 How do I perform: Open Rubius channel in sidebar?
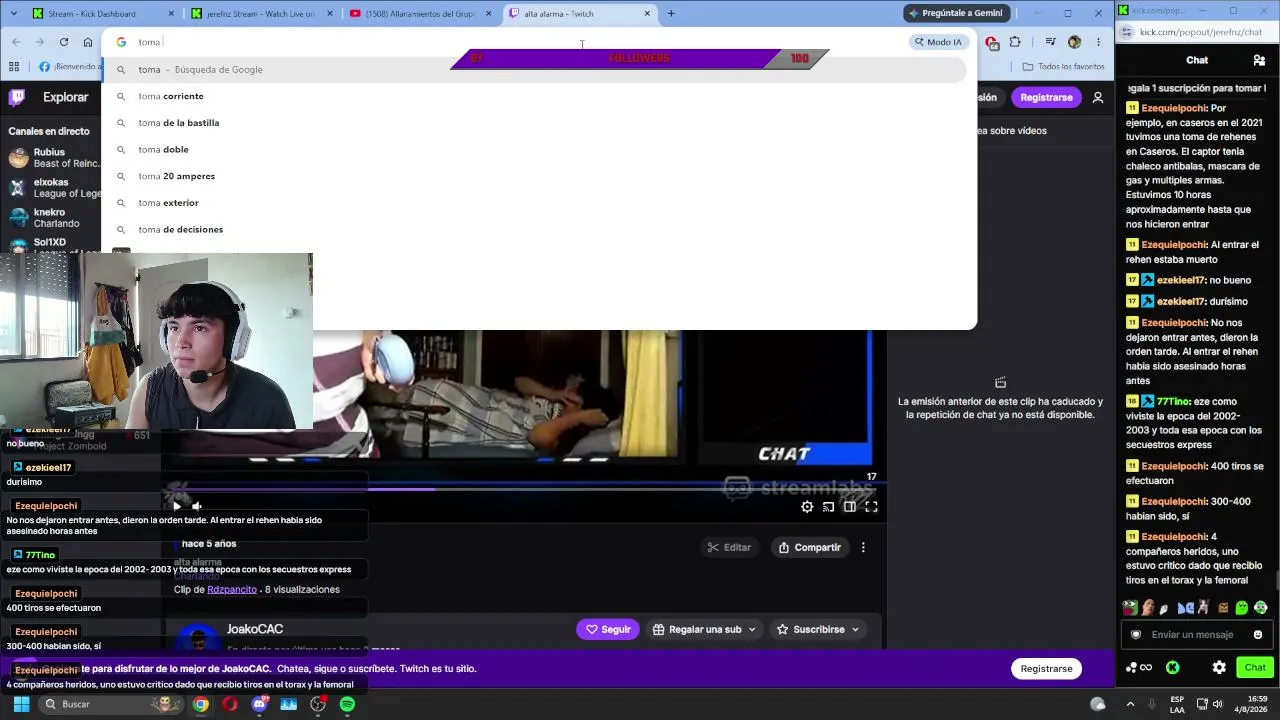pos(52,157)
